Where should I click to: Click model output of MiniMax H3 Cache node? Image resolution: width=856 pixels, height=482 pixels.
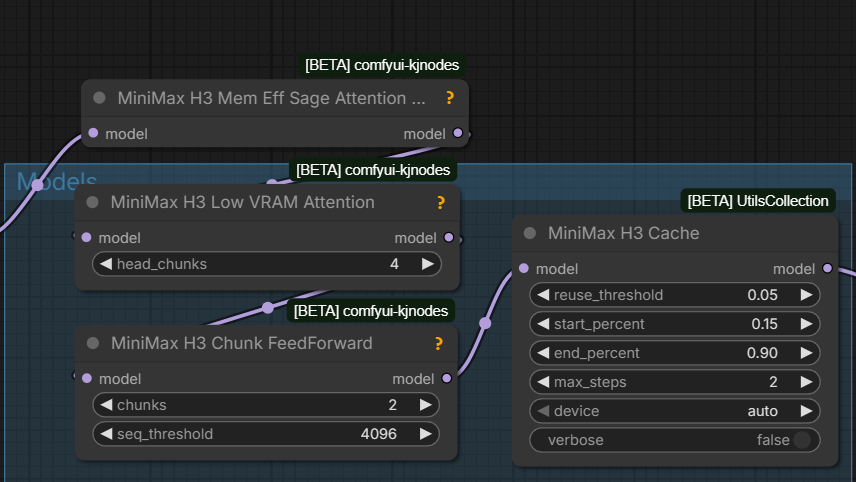tap(828, 269)
